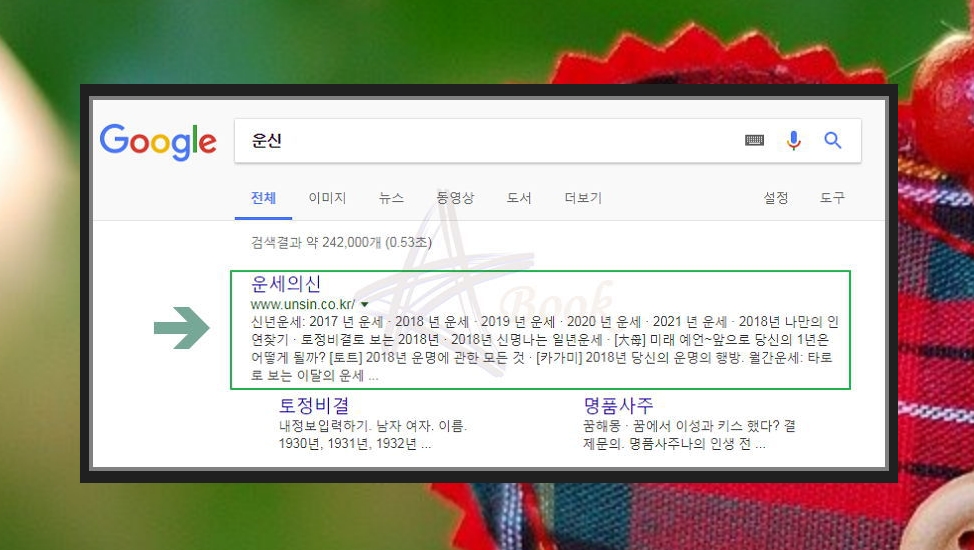The width and height of the screenshot is (974, 550).
Task: Open the 도구 search tools
Action: 832,198
